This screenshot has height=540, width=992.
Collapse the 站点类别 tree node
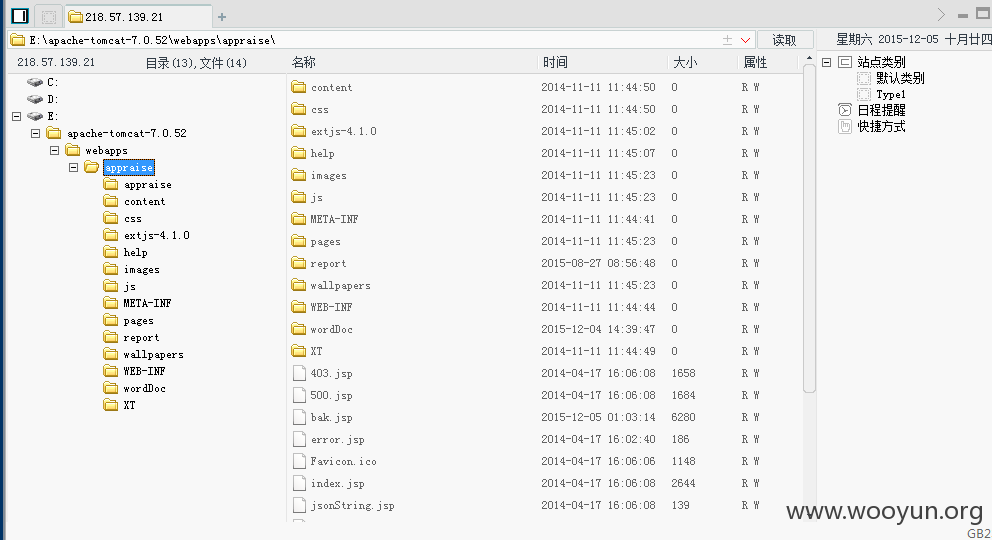coord(826,62)
